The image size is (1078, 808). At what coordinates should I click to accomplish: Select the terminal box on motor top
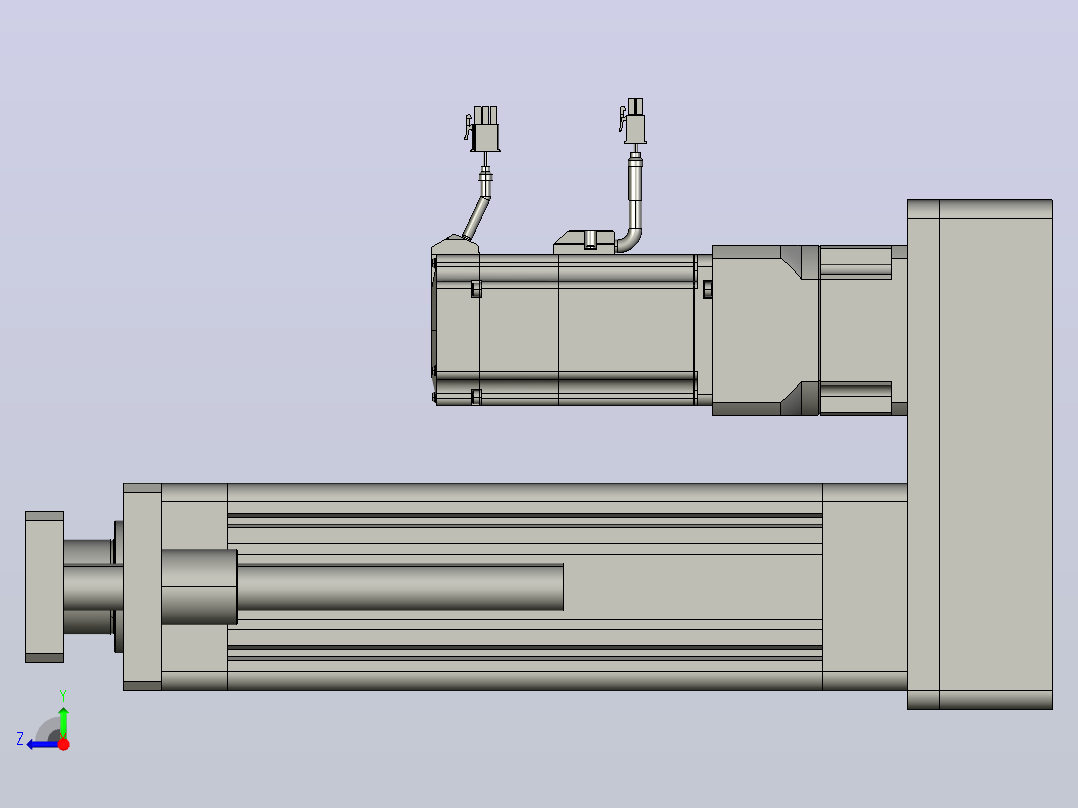(x=584, y=242)
